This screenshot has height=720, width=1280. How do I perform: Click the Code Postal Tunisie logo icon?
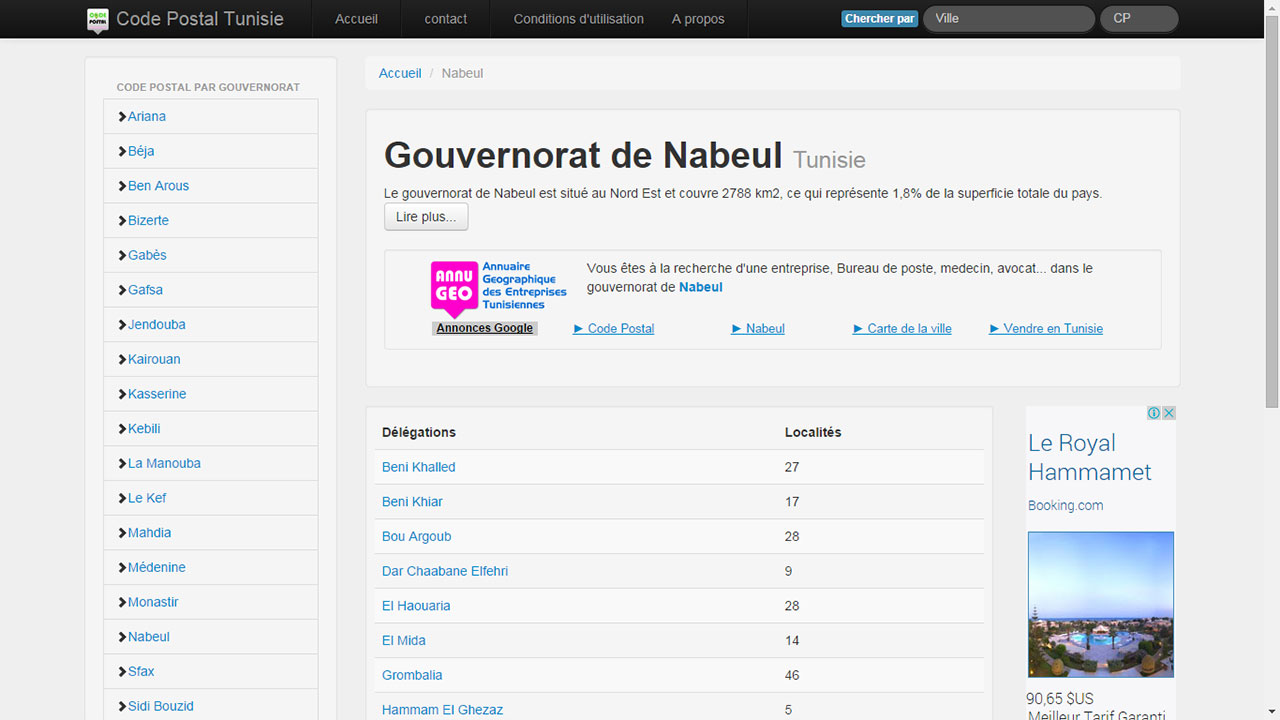click(x=97, y=18)
